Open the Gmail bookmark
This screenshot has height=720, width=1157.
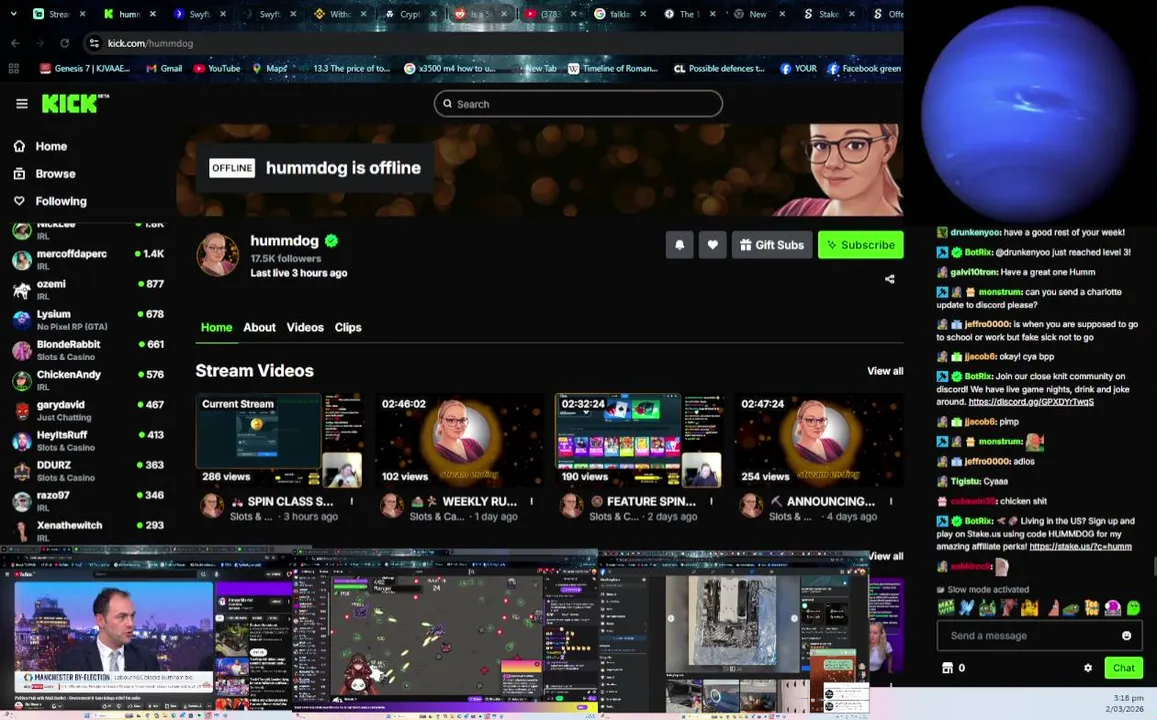click(x=164, y=69)
